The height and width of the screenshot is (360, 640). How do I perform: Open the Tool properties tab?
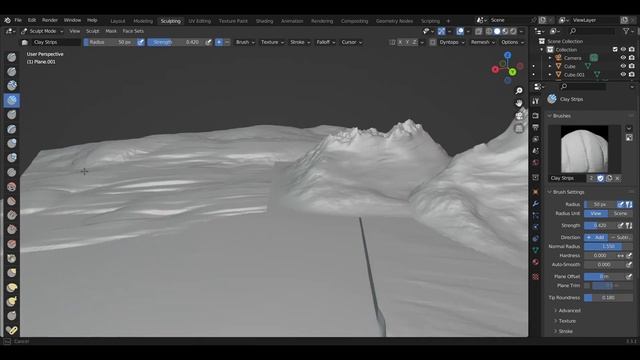coord(536,101)
